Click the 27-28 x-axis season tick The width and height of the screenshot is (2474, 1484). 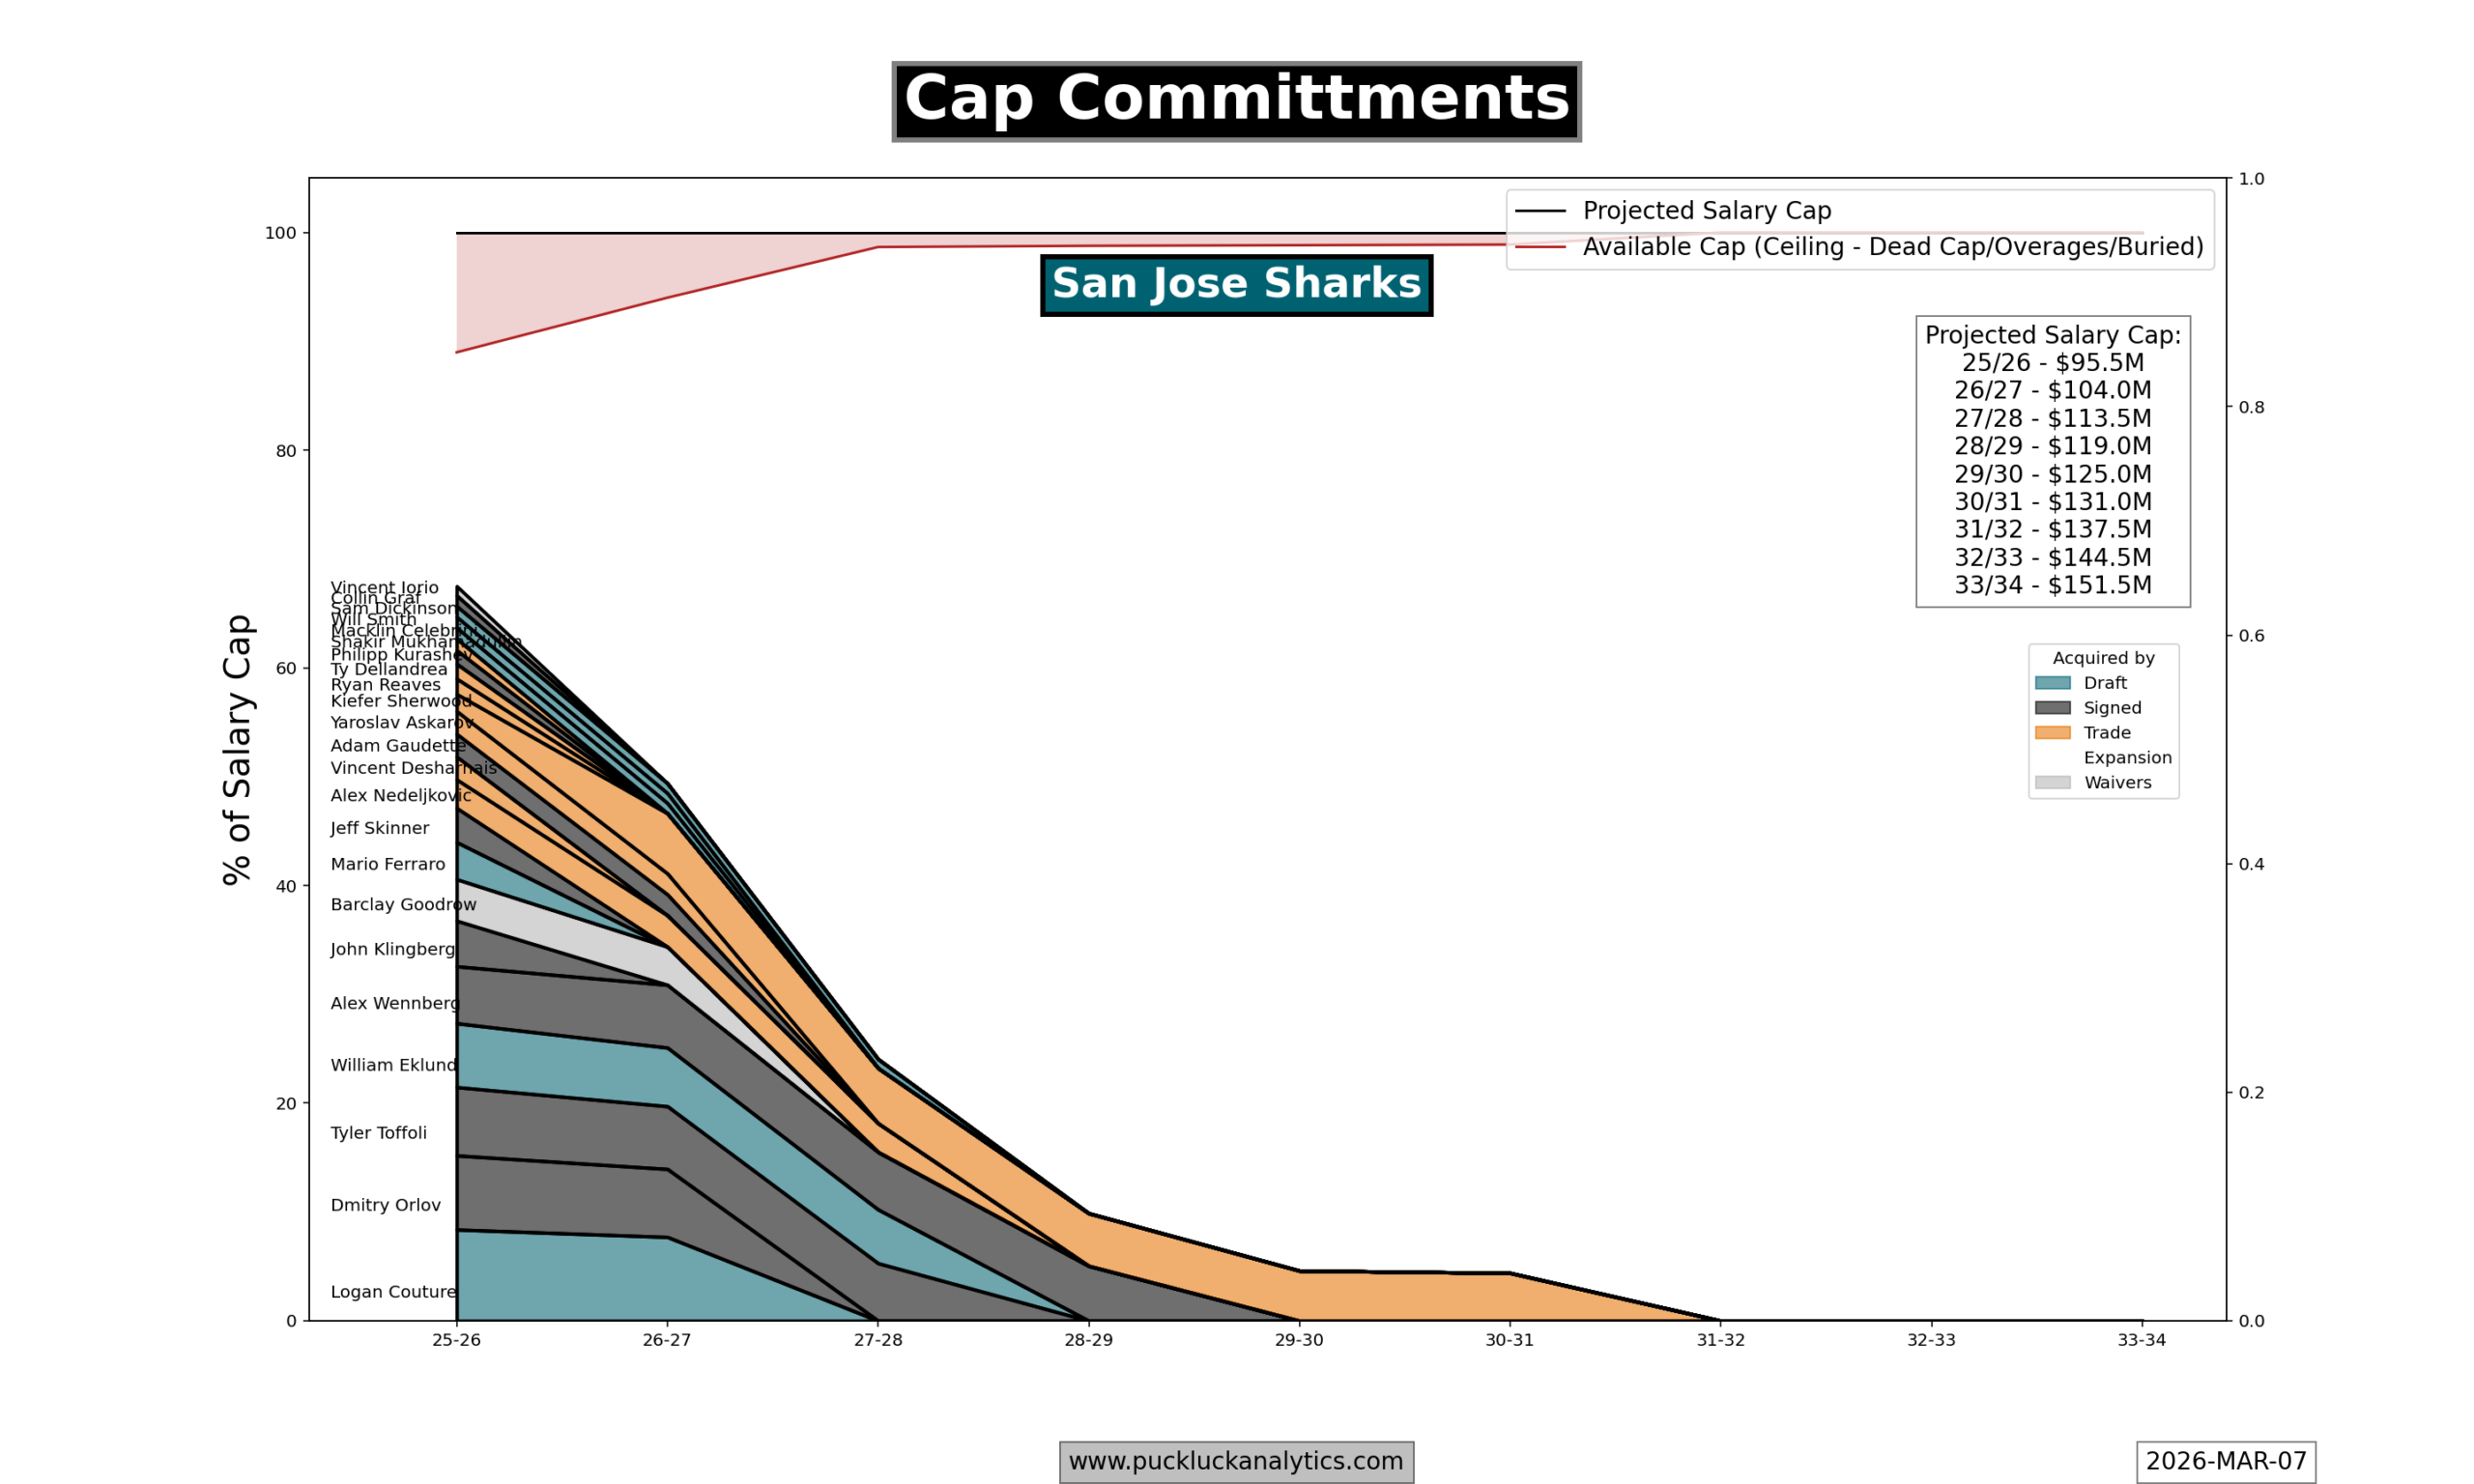point(877,1340)
